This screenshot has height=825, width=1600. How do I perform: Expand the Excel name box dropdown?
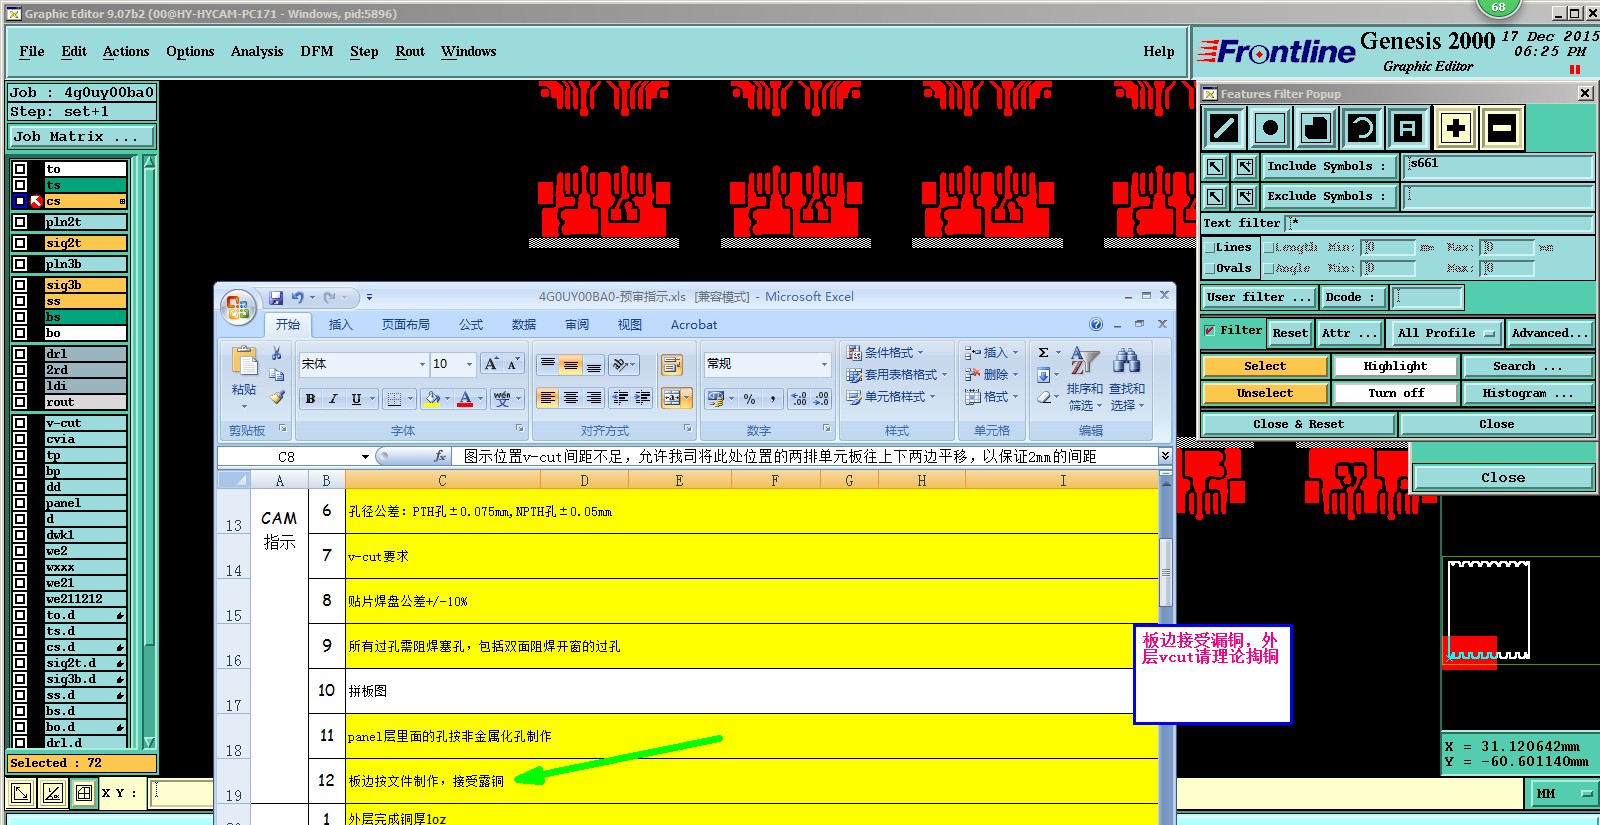tap(365, 456)
